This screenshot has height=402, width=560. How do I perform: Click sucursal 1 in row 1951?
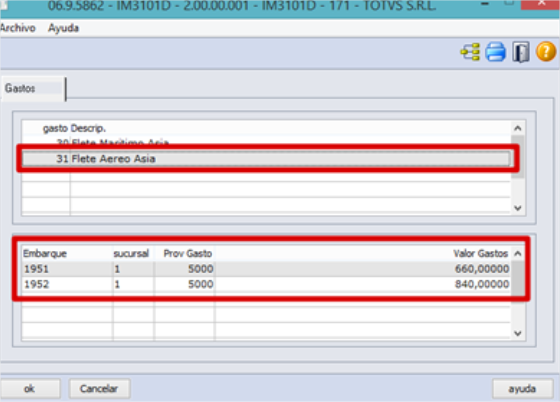pyautogui.click(x=134, y=269)
